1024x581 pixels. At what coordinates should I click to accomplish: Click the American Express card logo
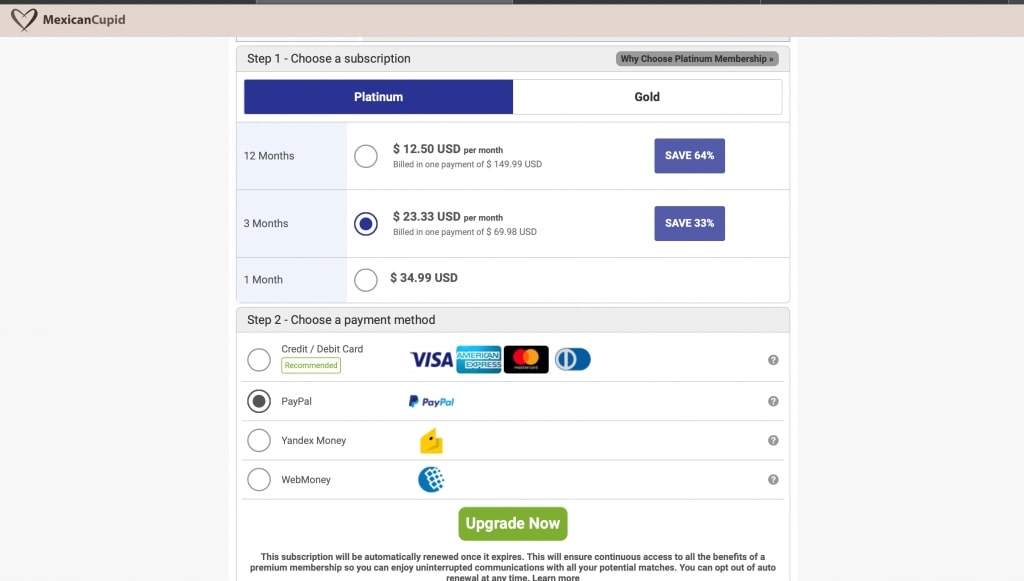click(x=479, y=360)
